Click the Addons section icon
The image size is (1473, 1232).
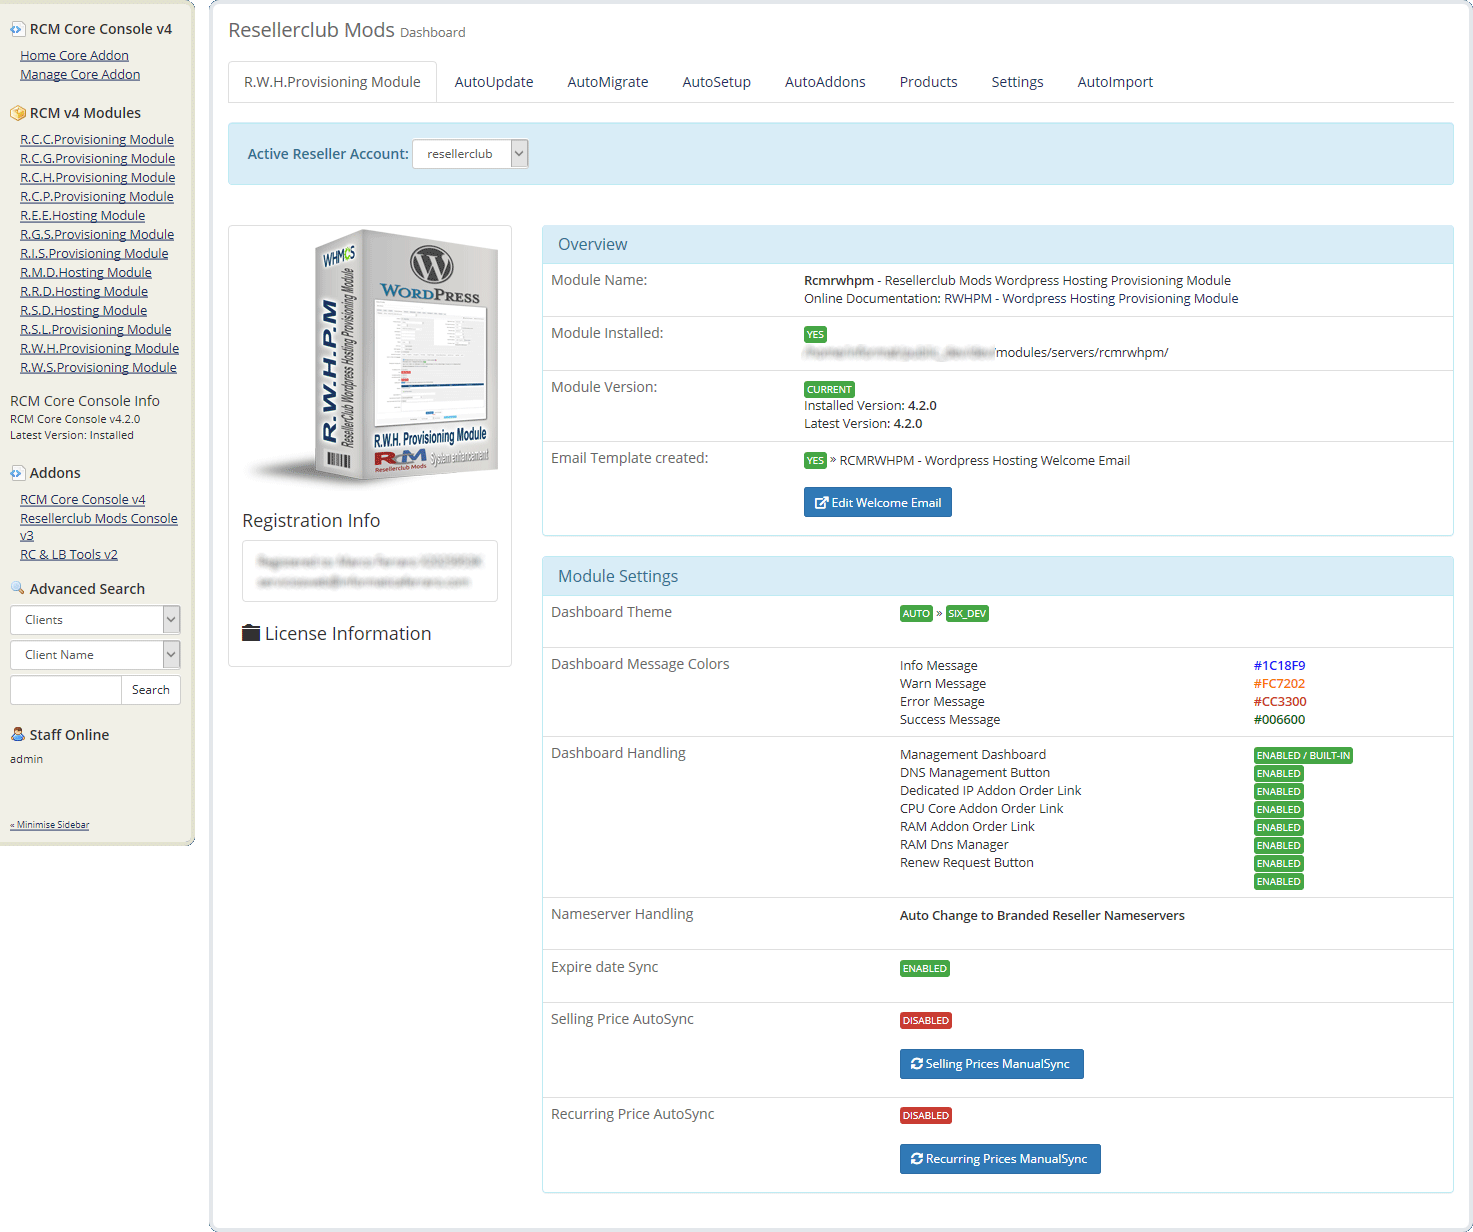pyautogui.click(x=17, y=473)
